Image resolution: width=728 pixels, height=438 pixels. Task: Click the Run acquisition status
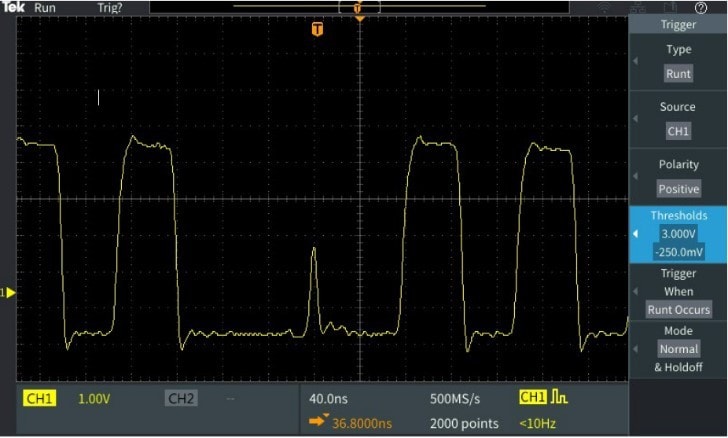45,7
